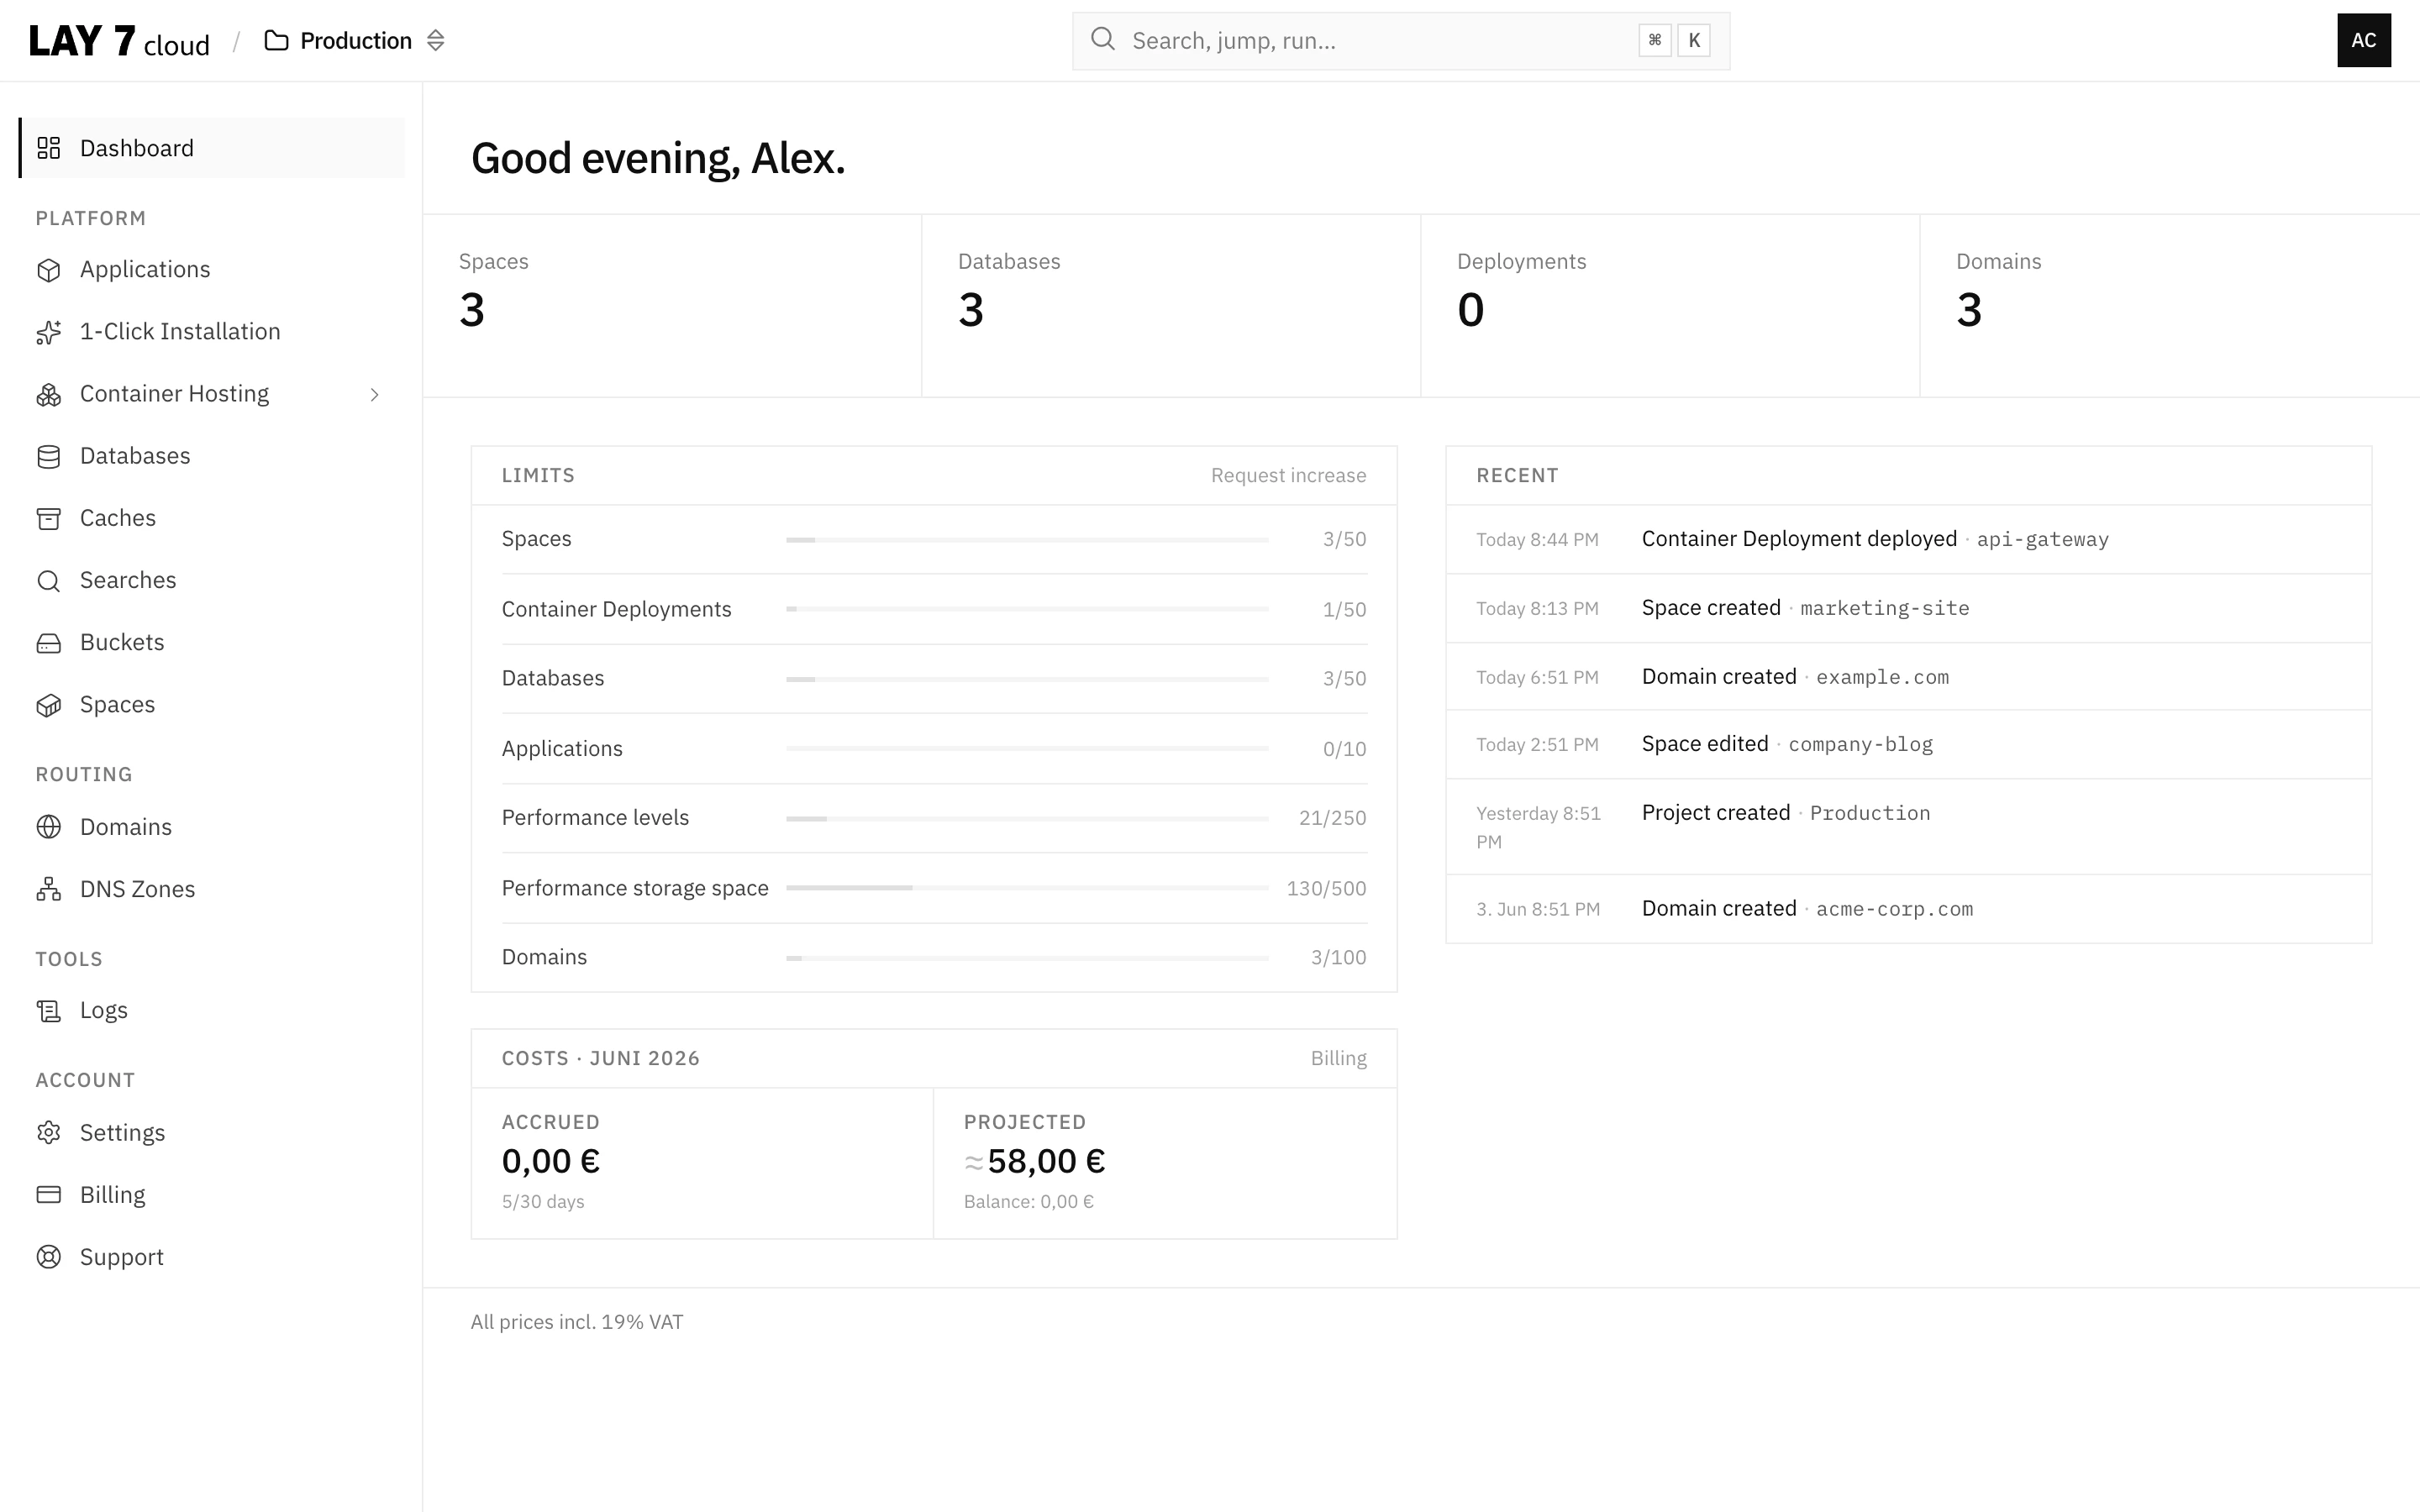
Task: Click the magnifier icon in search bar
Action: pos(1103,39)
